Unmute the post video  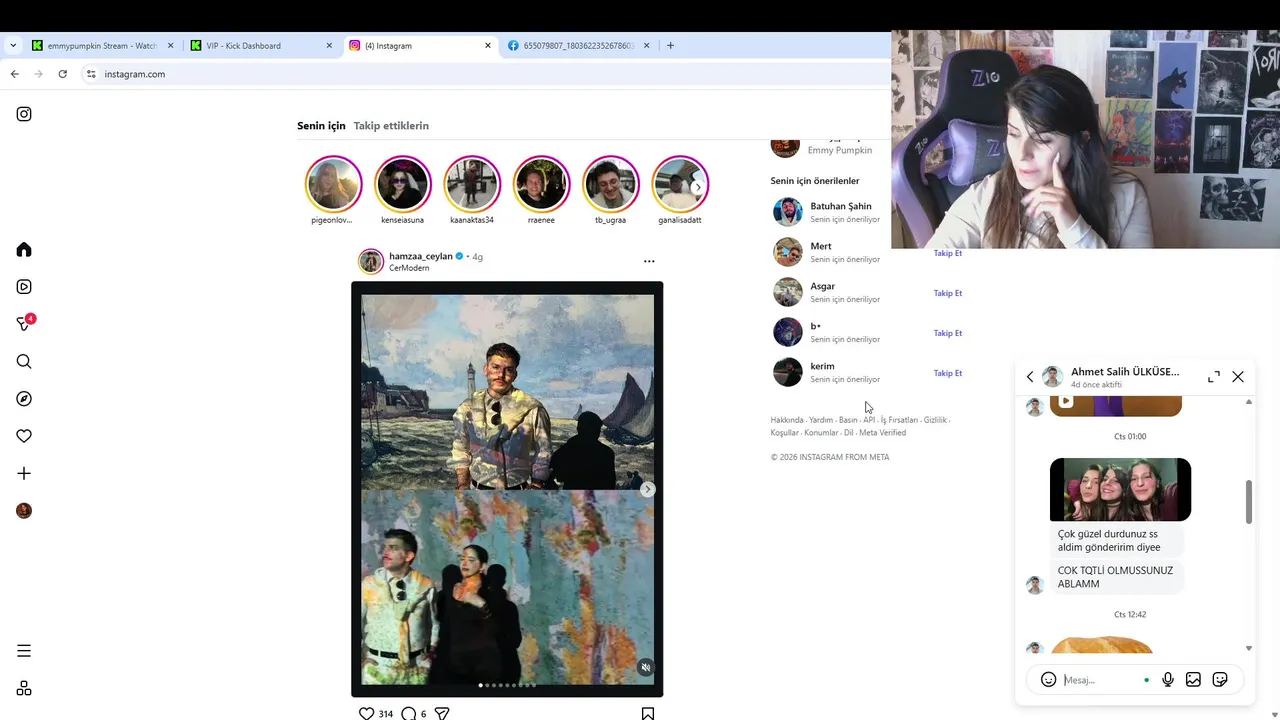tap(646, 667)
